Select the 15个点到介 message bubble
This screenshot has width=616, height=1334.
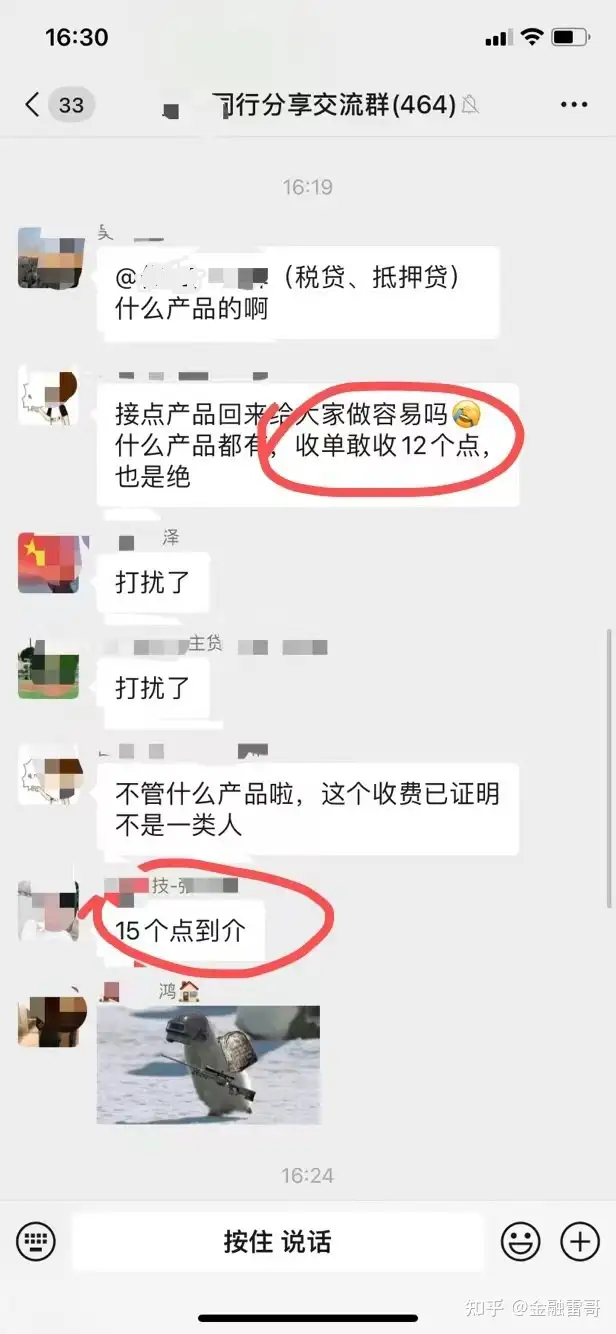tap(181, 930)
